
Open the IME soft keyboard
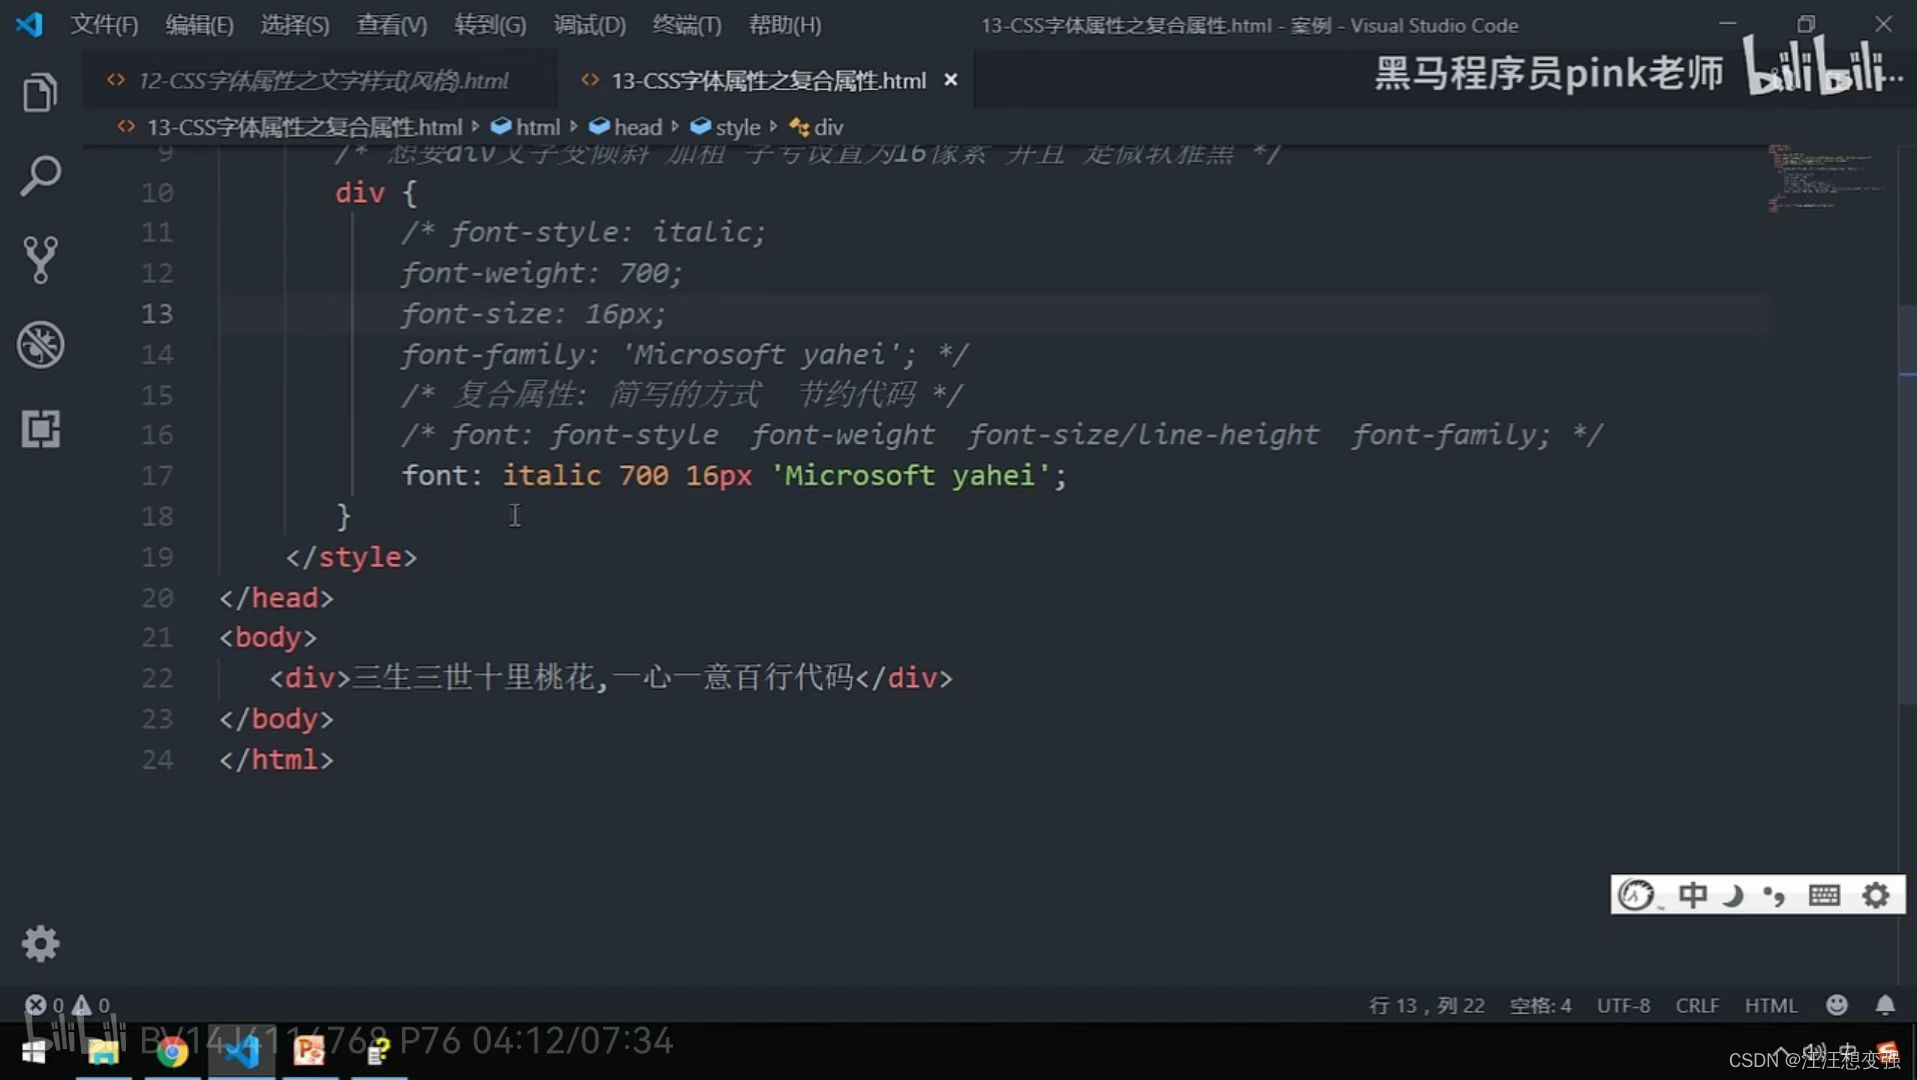(1824, 894)
